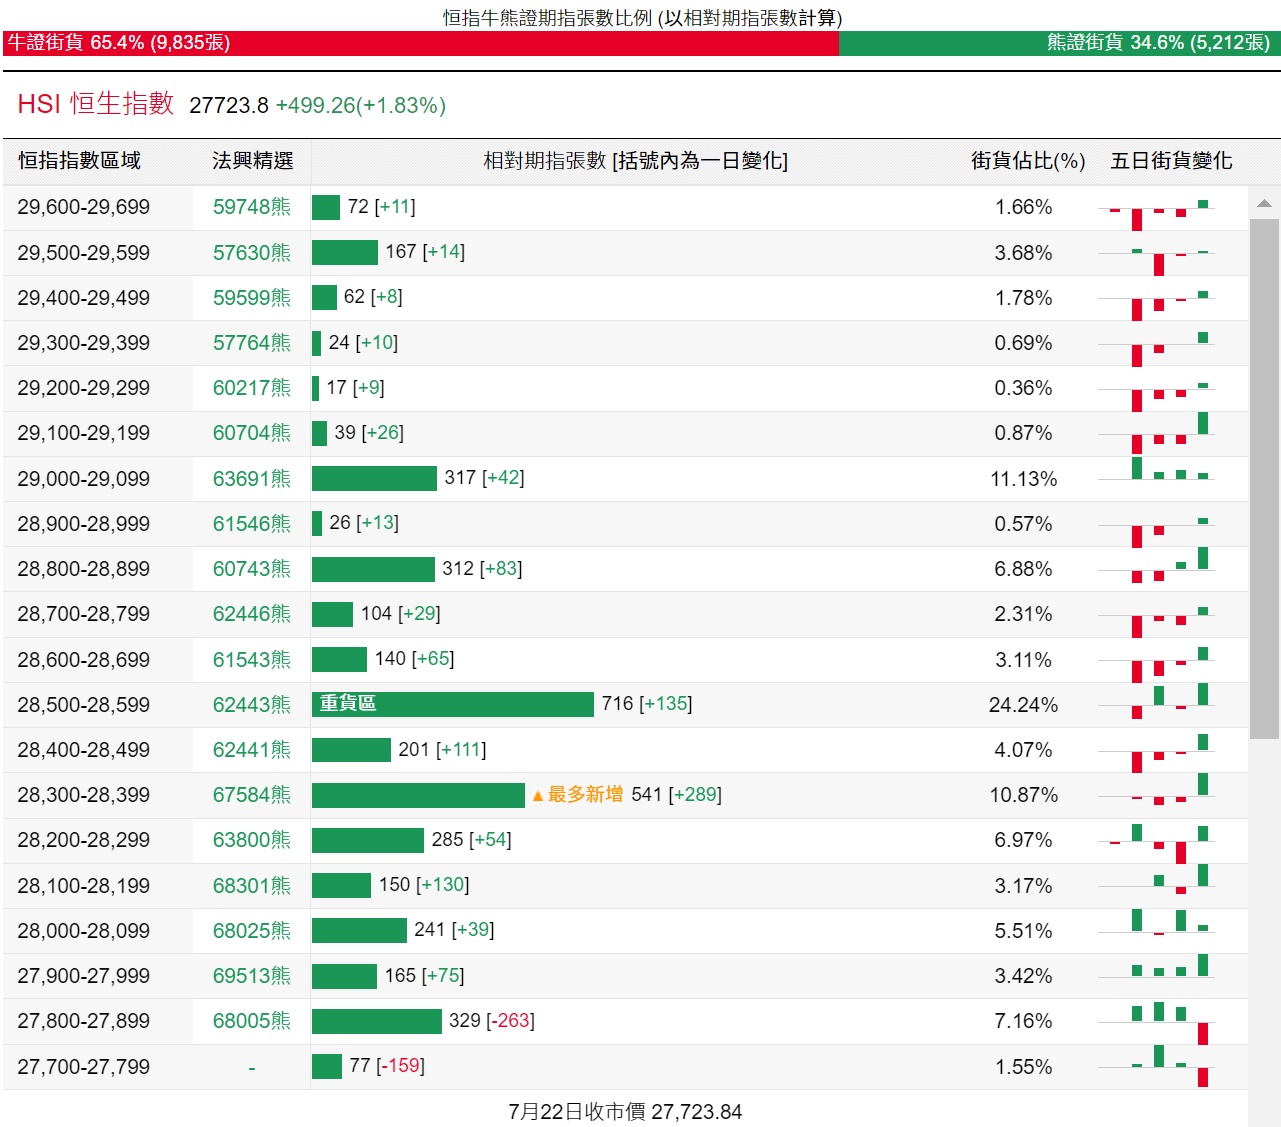Select the 28,300-28,399 index range row
Viewport: 1281px width, 1127px height.
[84, 795]
